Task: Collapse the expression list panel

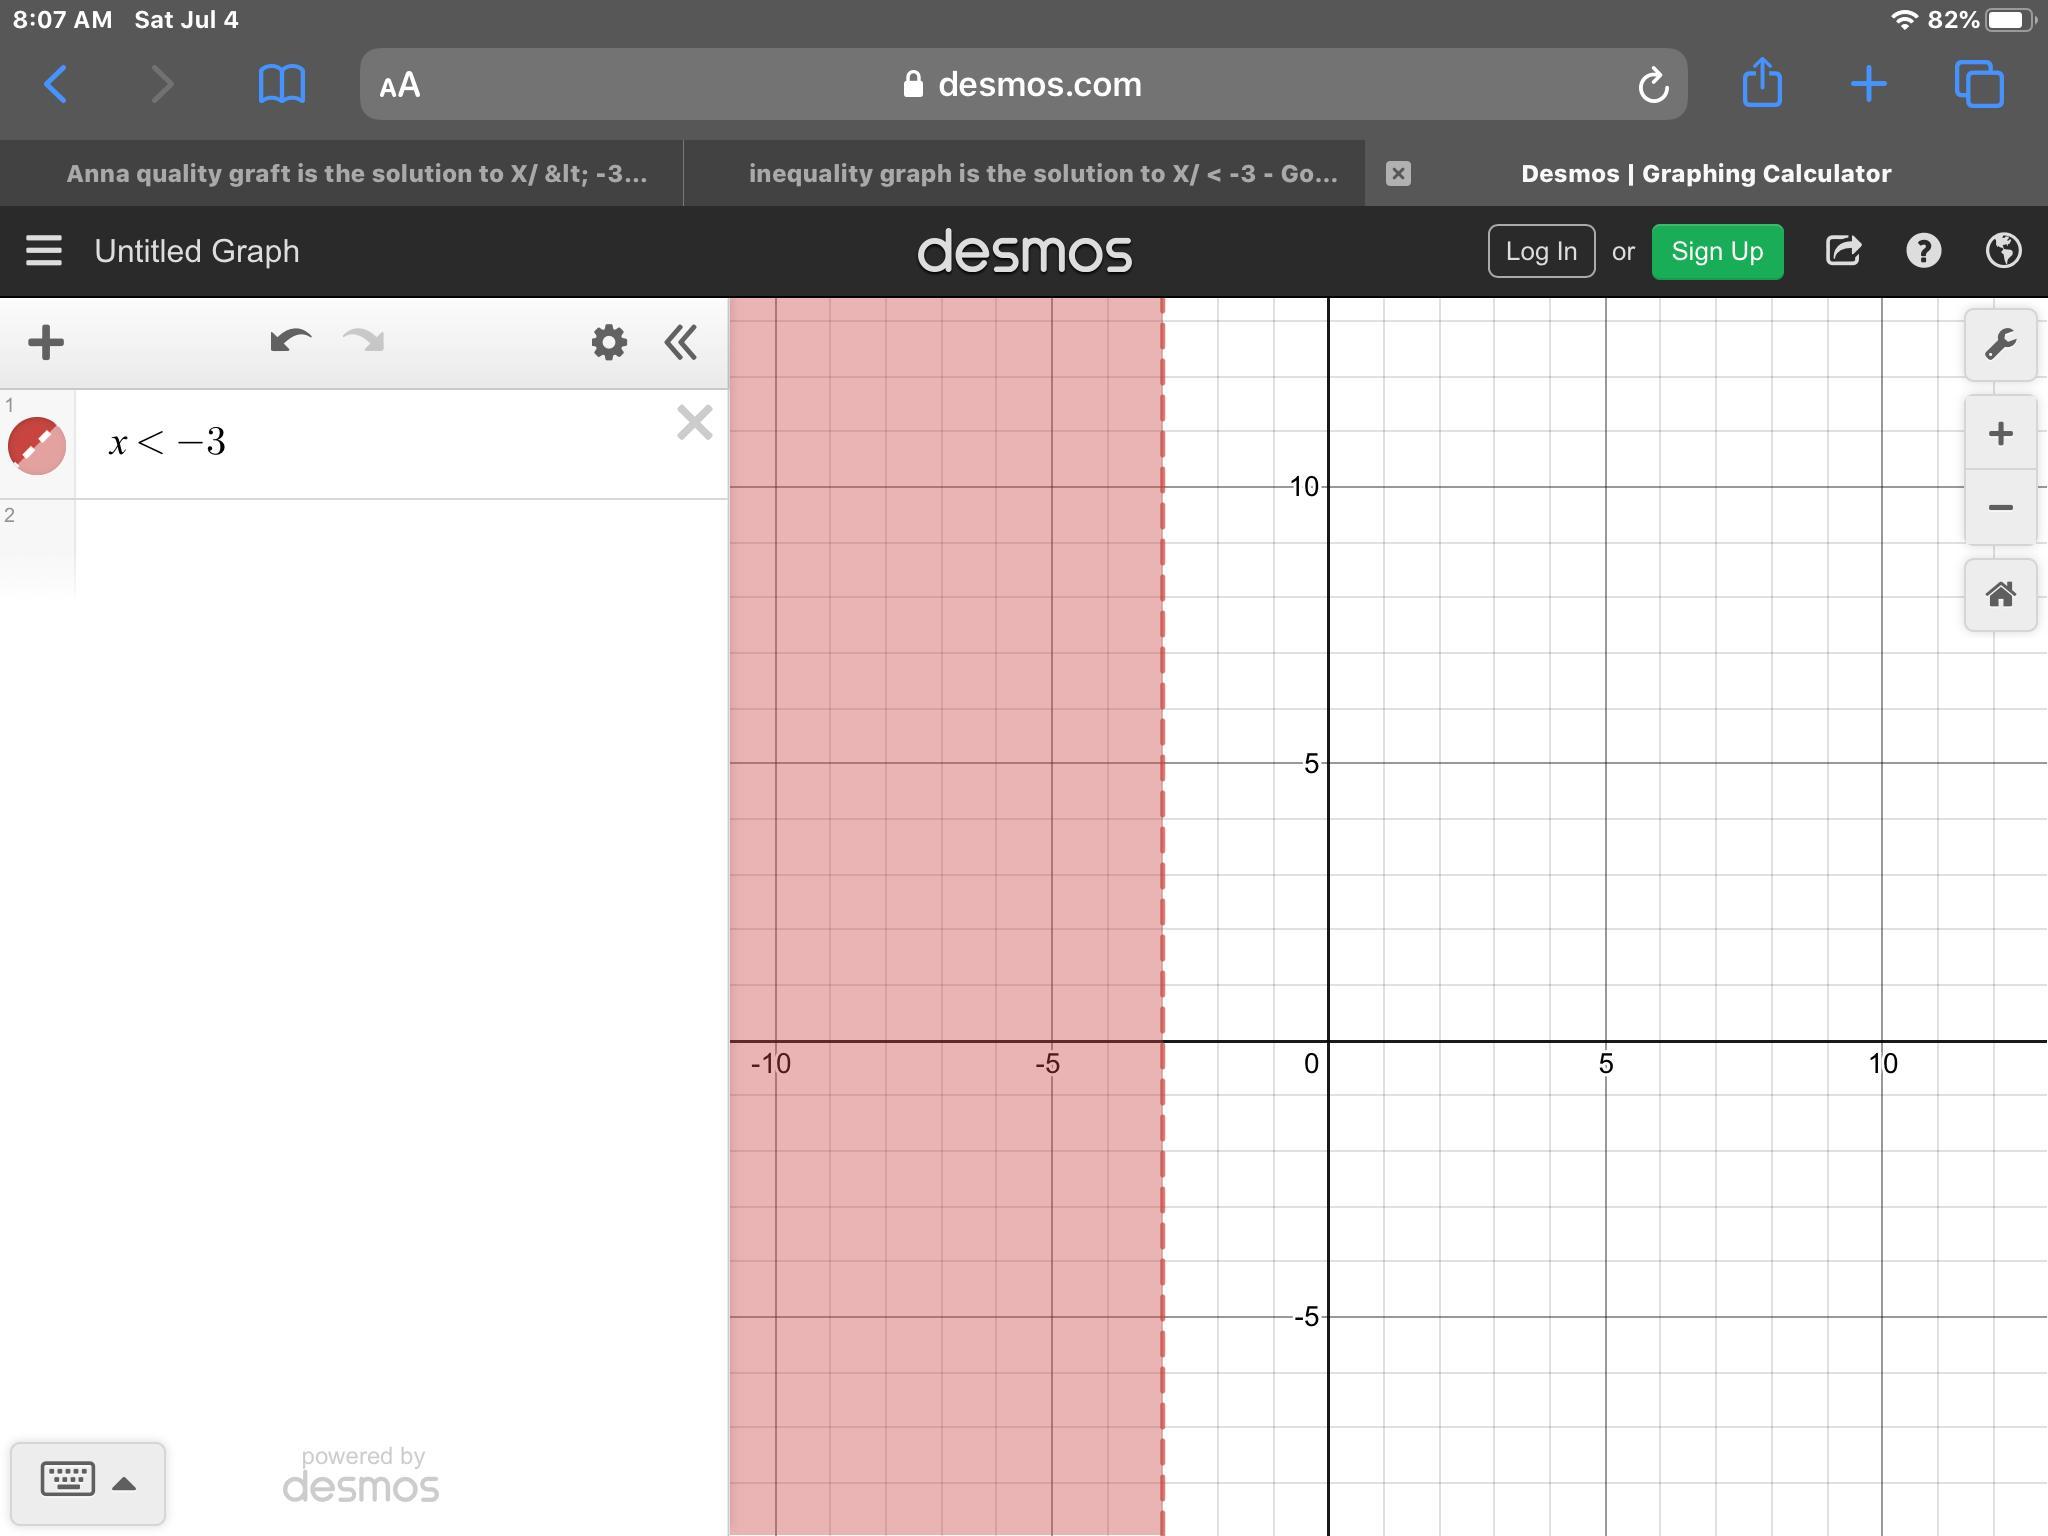Action: [x=681, y=343]
